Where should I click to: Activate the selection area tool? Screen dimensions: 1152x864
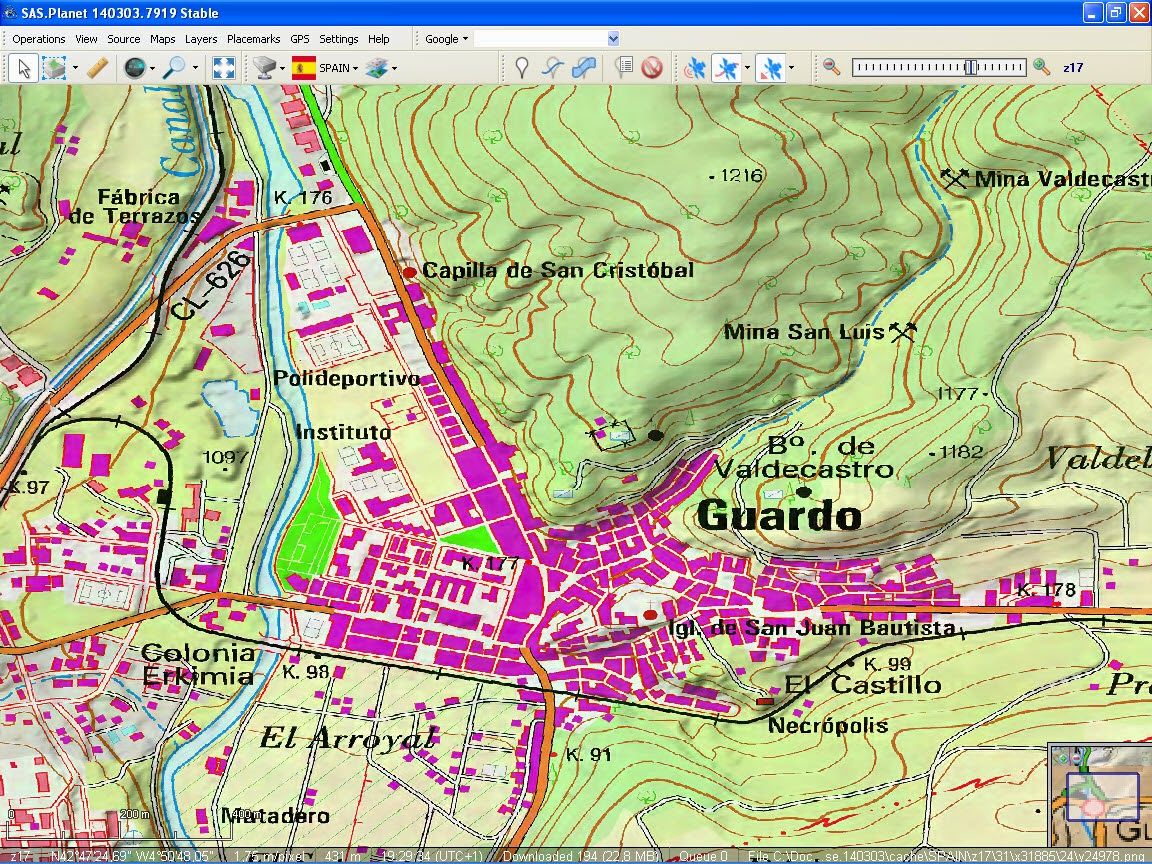coord(54,68)
